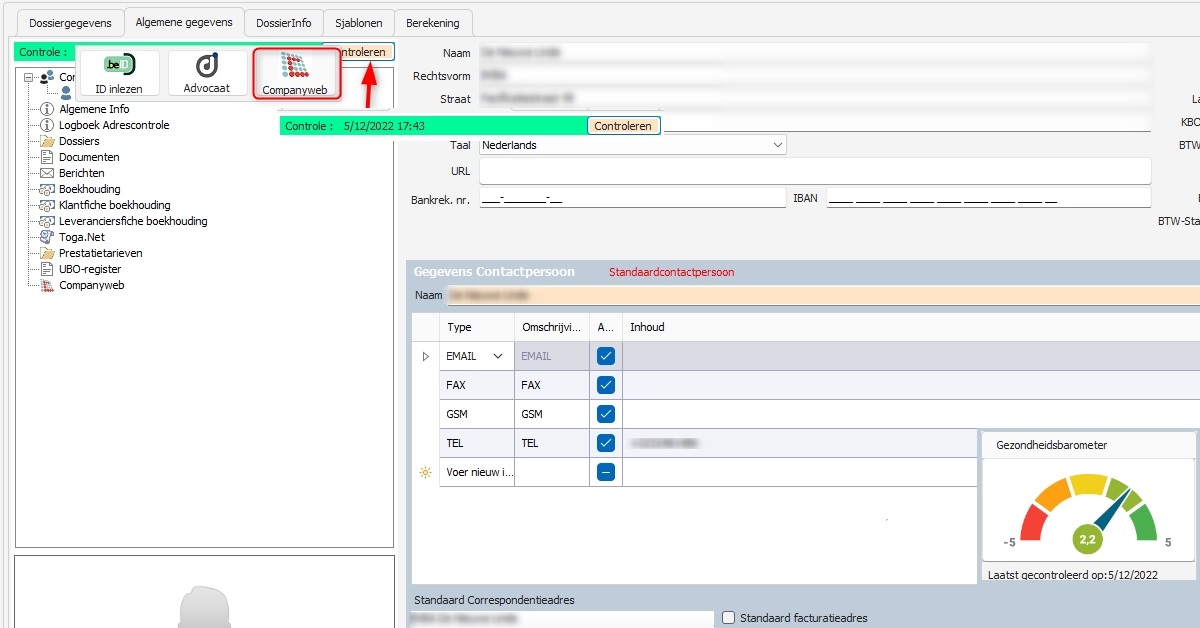
Task: Open Klantfiche boekhouding node
Action: 114,205
